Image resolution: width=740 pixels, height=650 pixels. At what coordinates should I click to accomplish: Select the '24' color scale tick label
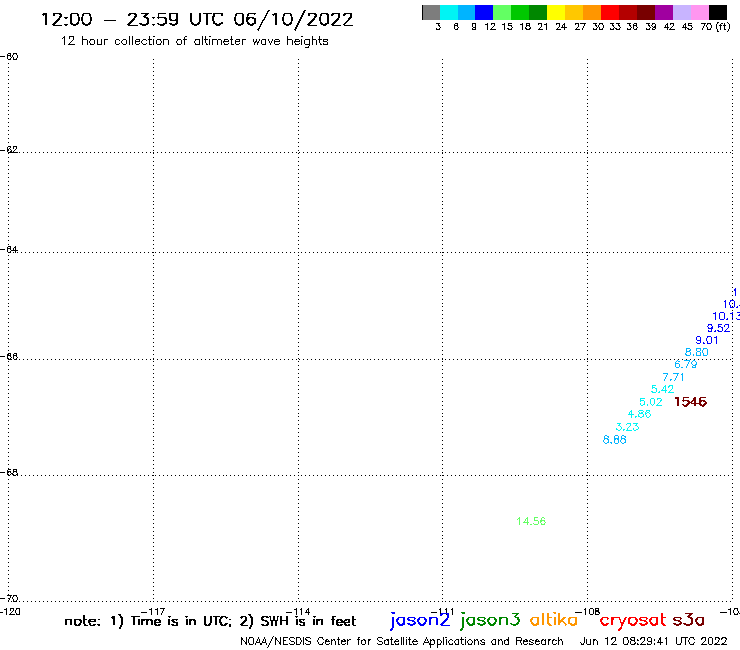click(561, 27)
